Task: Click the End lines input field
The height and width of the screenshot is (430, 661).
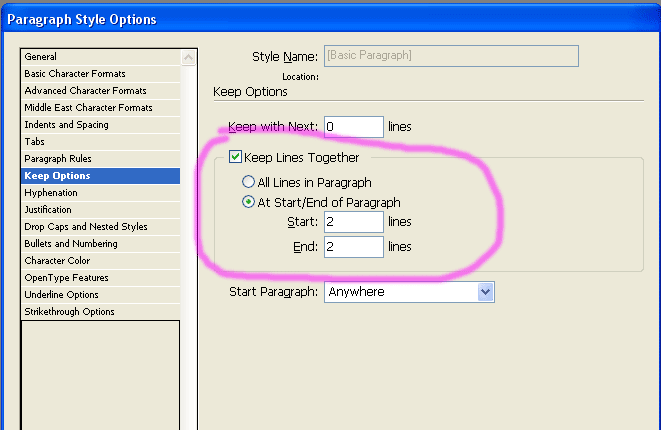Action: pos(354,247)
